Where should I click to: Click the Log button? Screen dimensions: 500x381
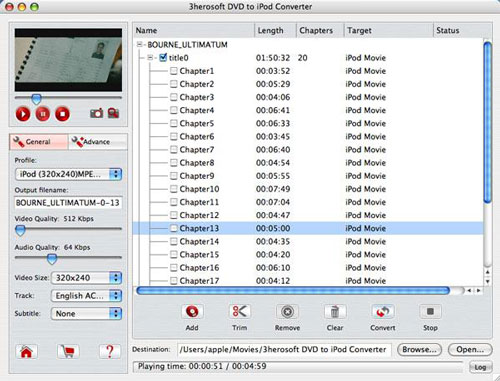480,367
